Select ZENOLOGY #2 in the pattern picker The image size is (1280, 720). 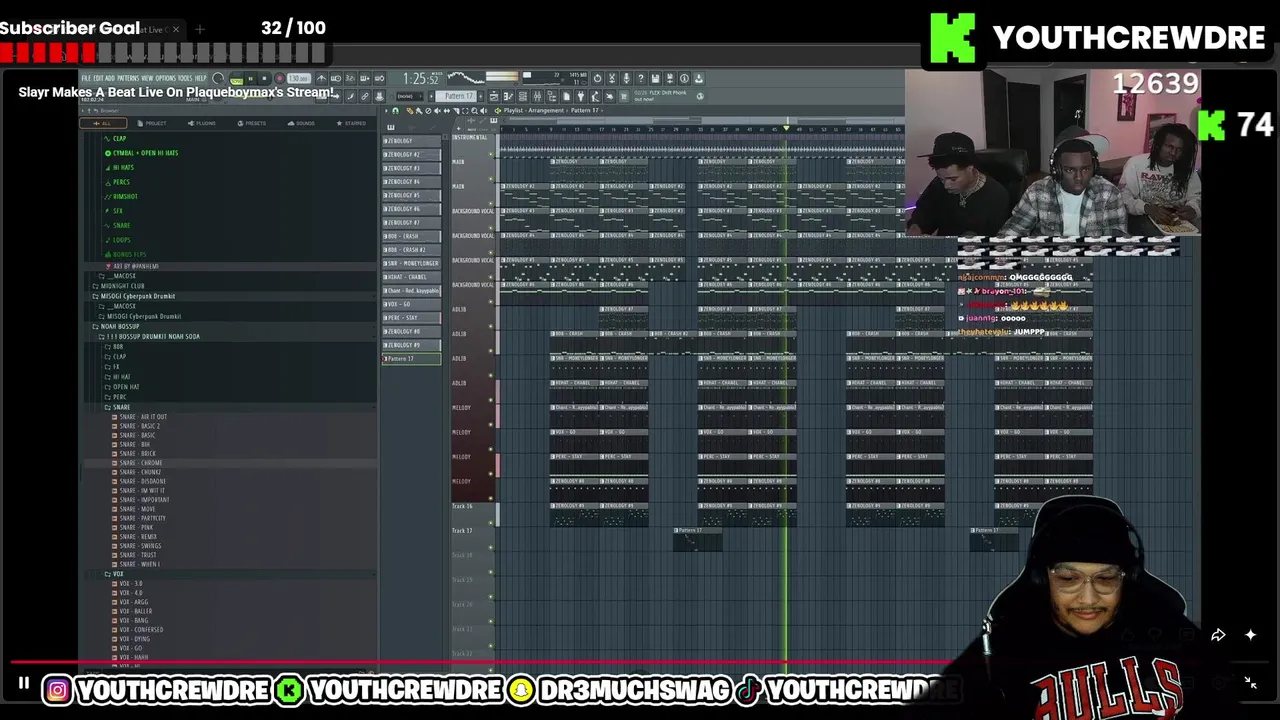click(411, 155)
